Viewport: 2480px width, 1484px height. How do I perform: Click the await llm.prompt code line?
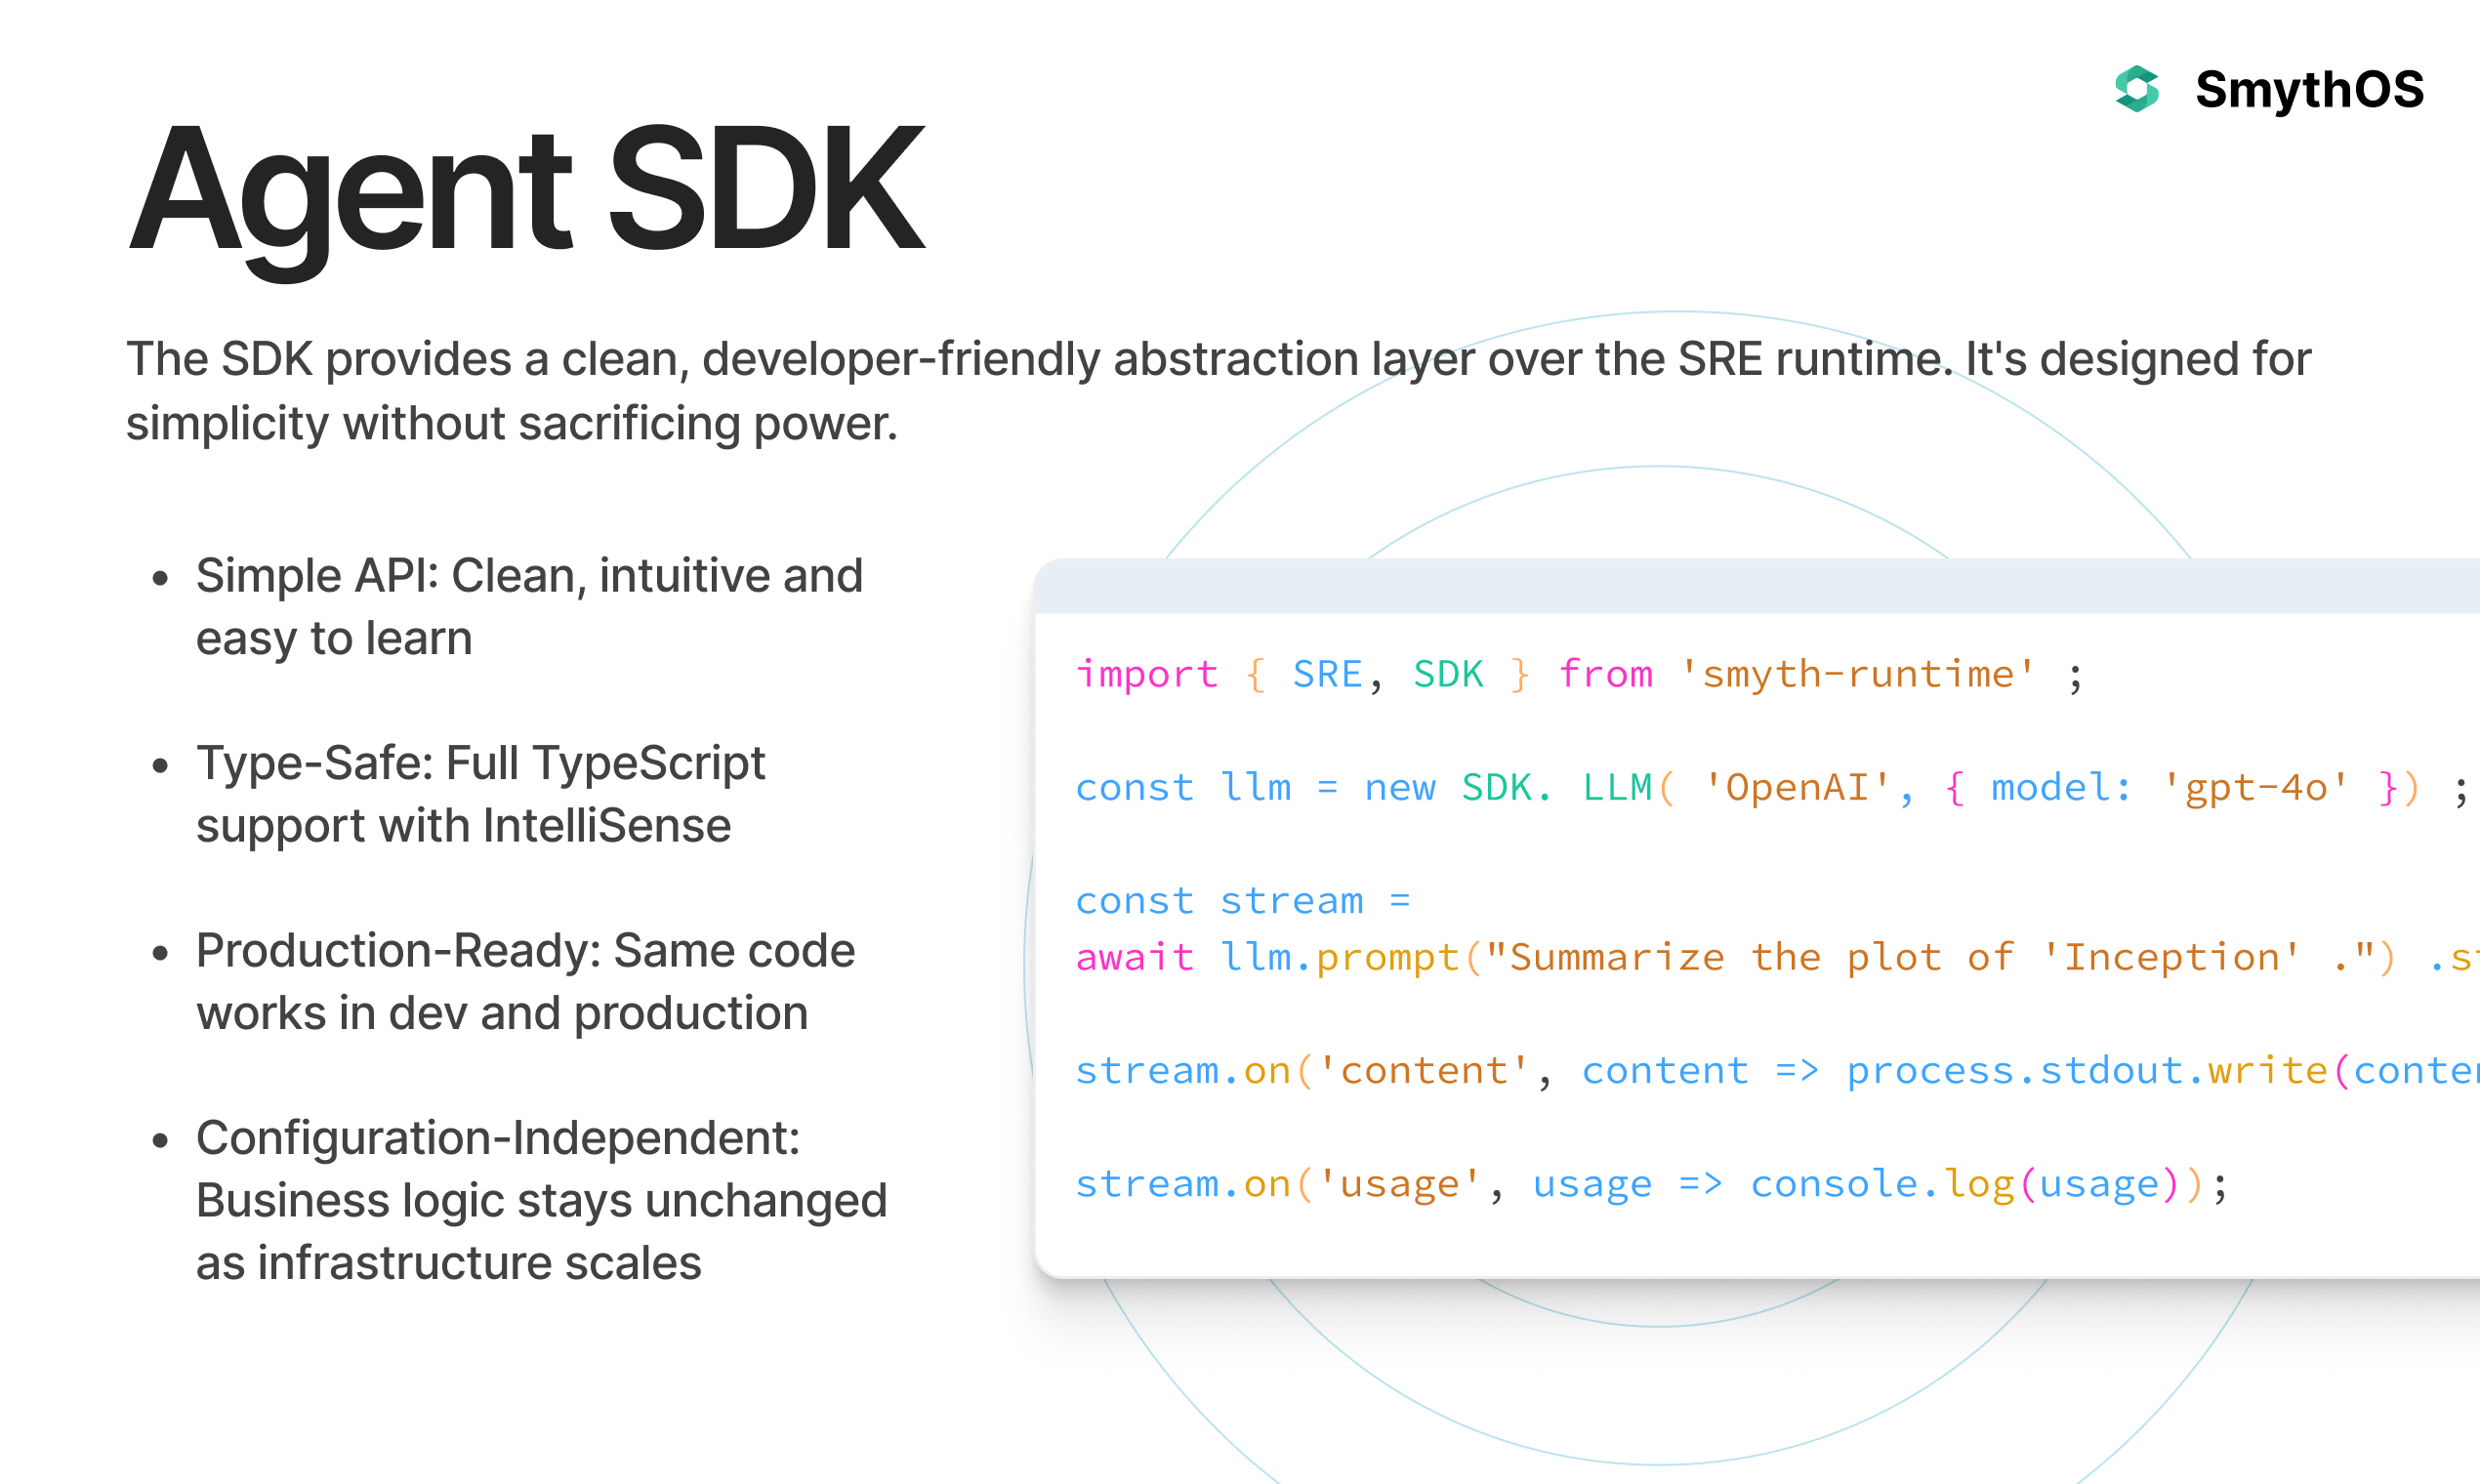(1700, 958)
